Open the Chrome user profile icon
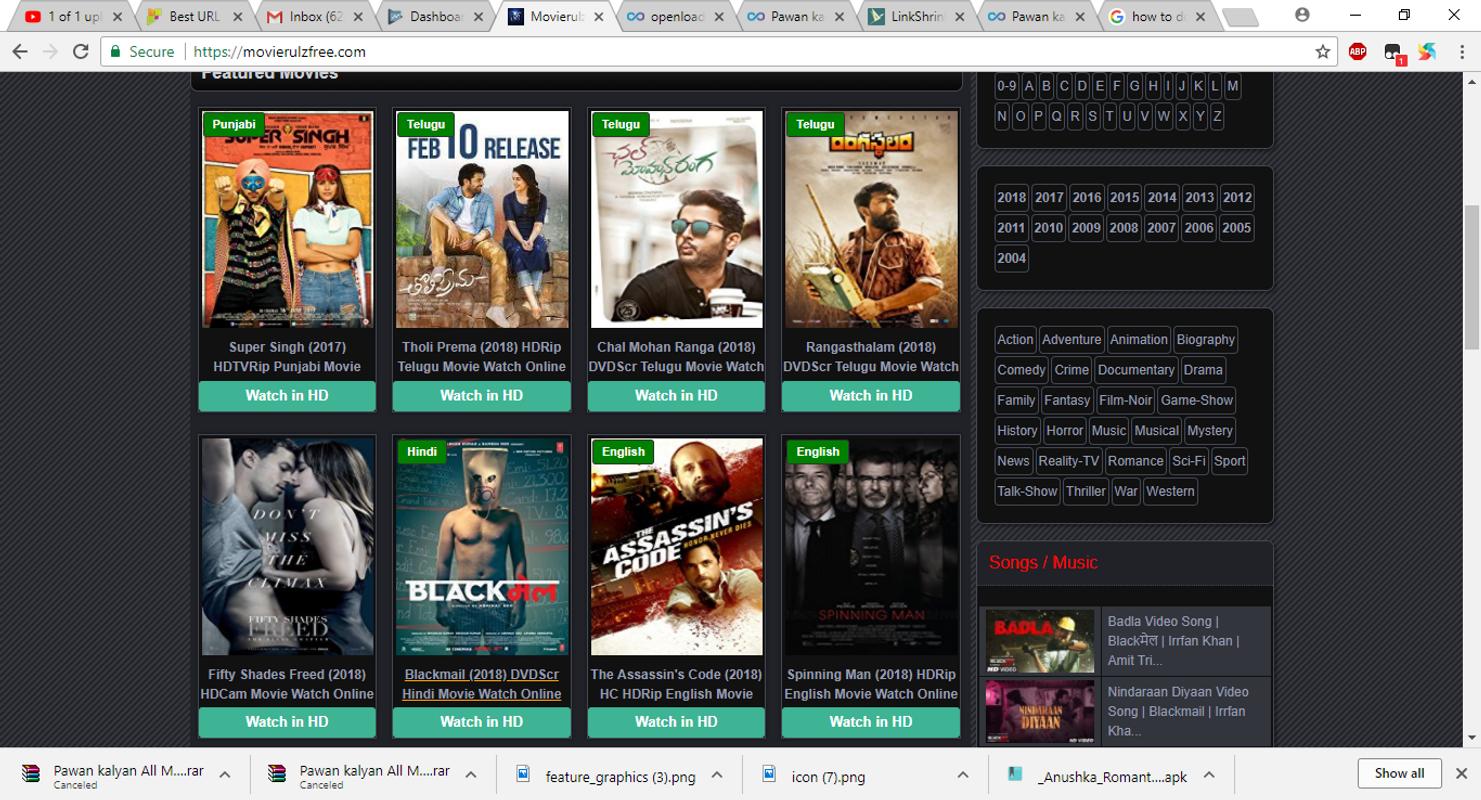Screen dimensions: 1481x800 (x=1302, y=15)
